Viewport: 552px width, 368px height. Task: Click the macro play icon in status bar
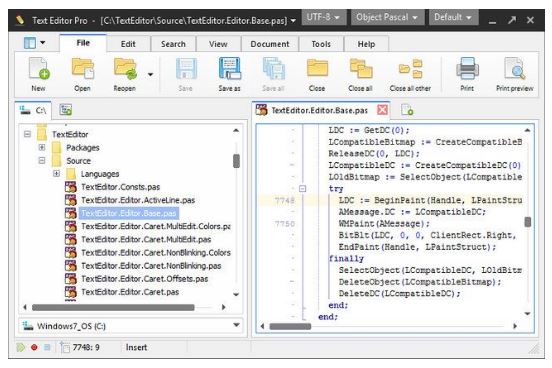21,348
